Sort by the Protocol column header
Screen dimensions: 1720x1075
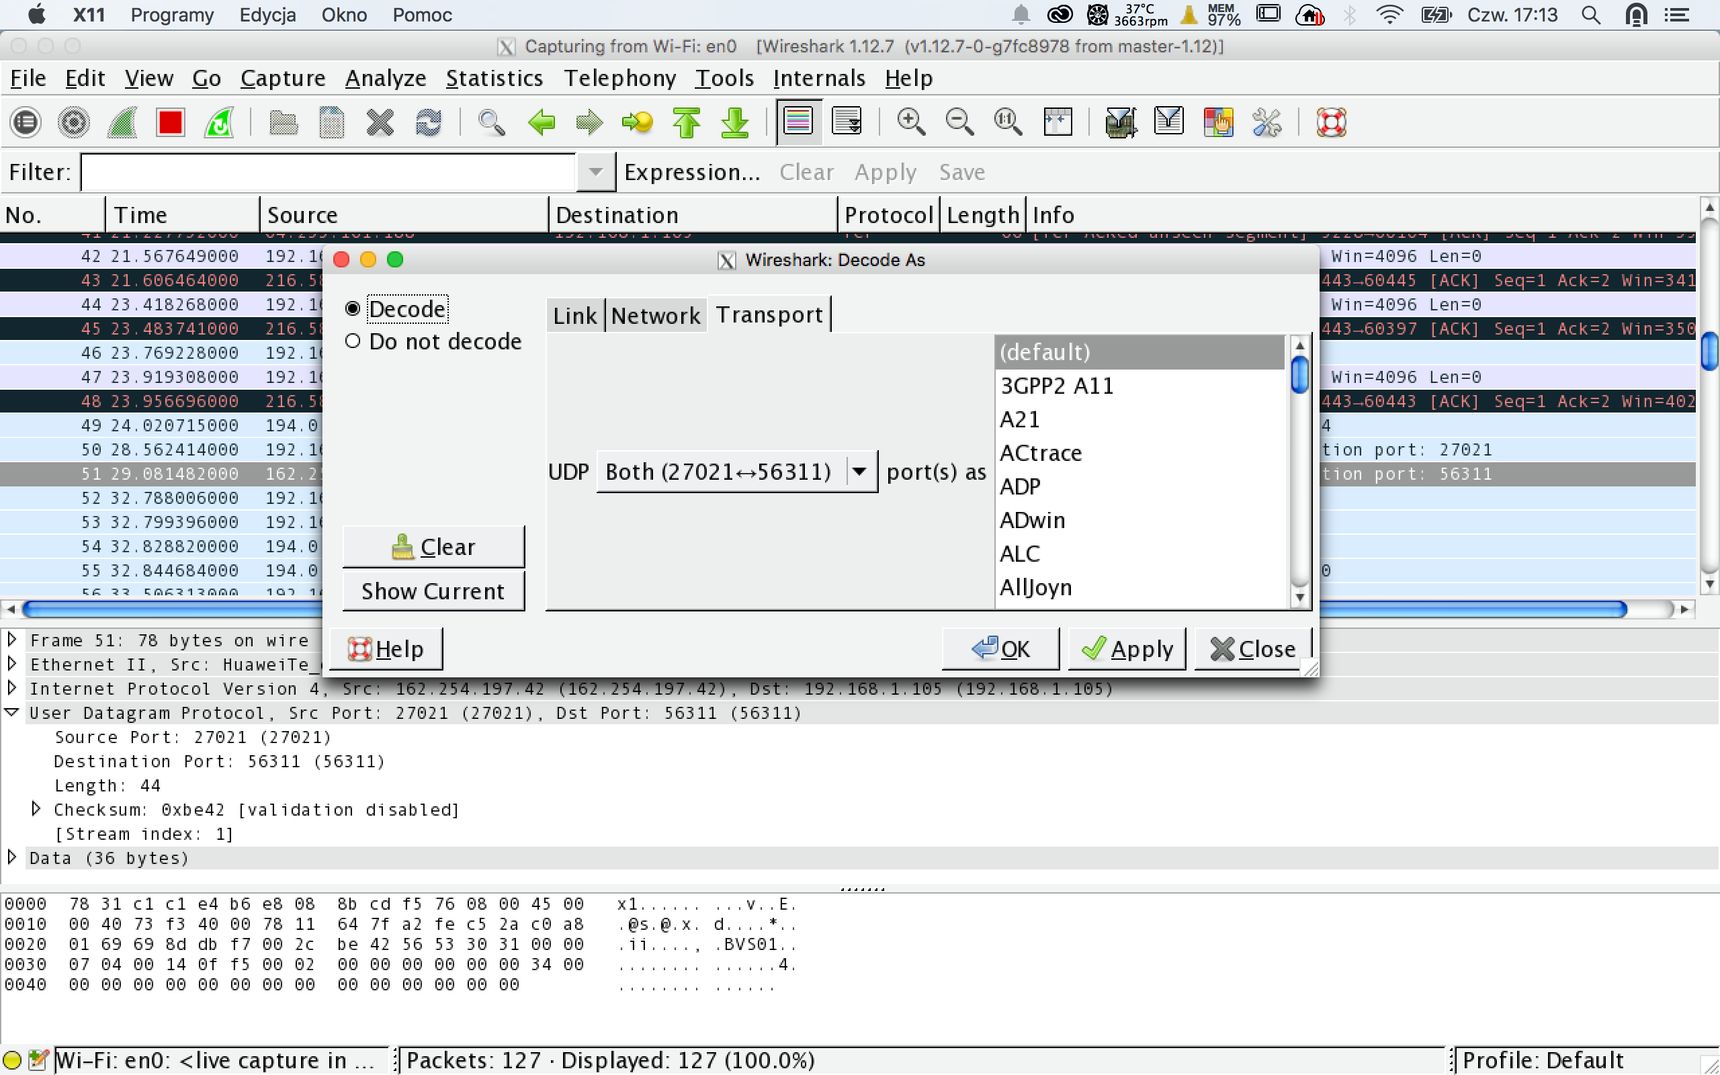(x=888, y=215)
